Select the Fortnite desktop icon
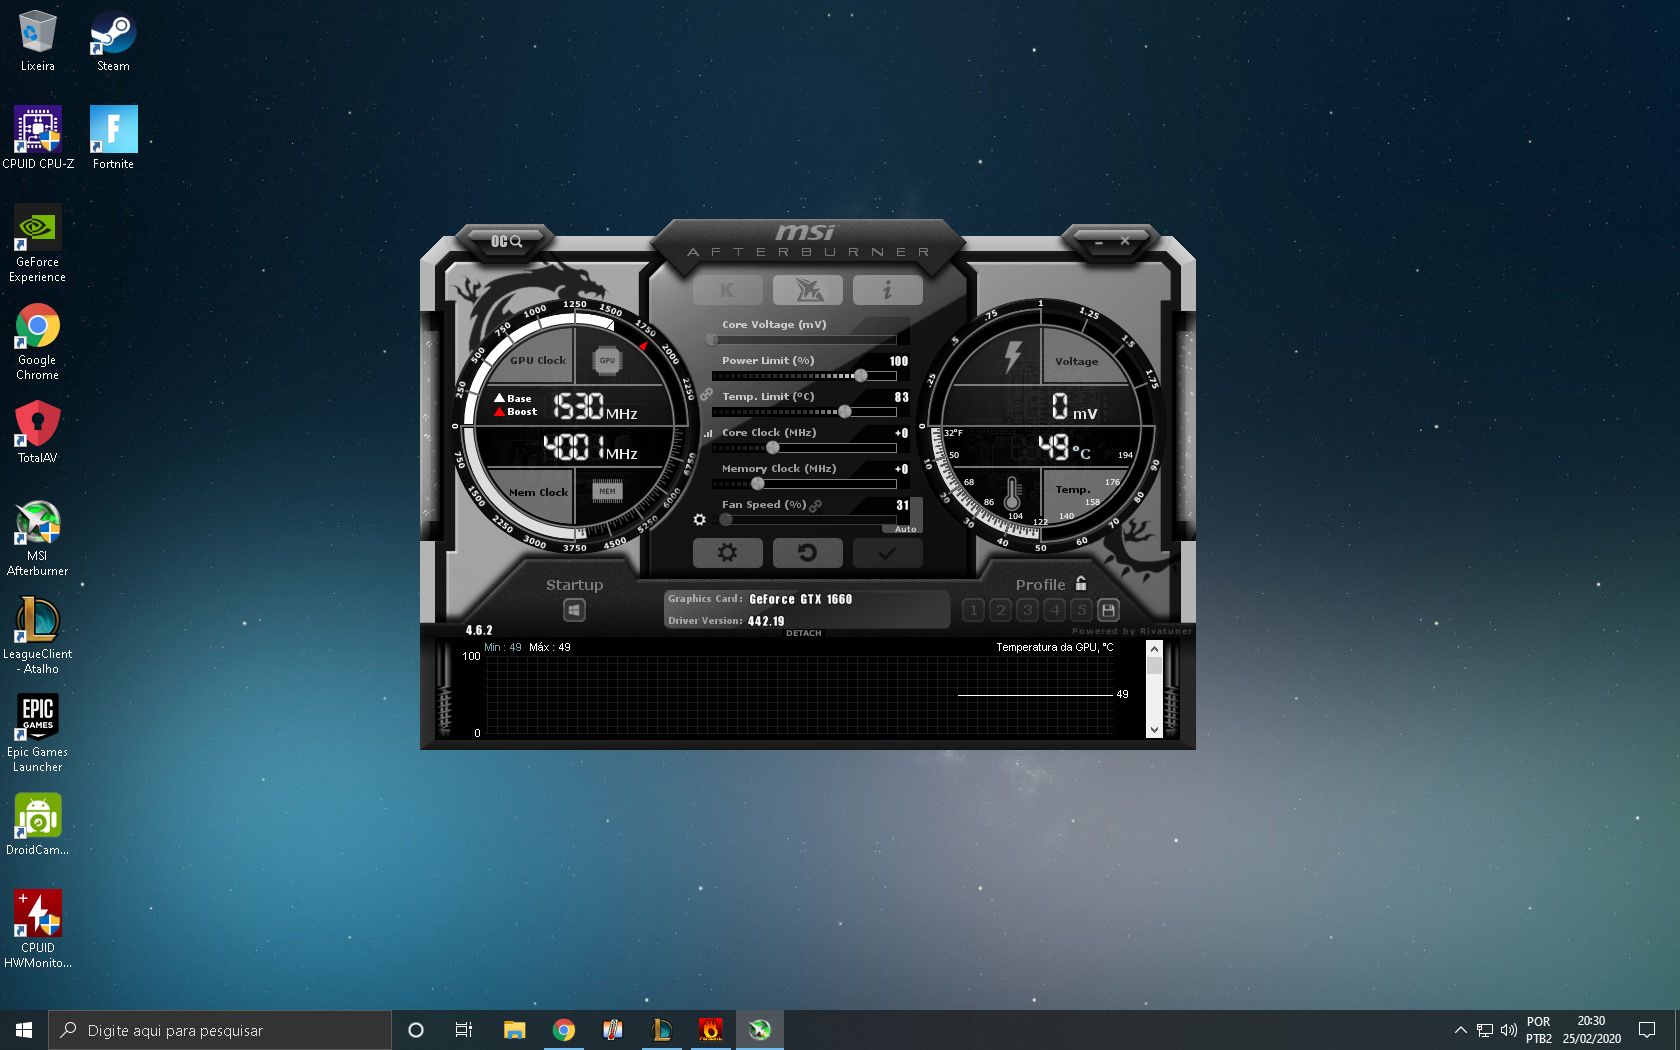1680x1050 pixels. pos(113,138)
